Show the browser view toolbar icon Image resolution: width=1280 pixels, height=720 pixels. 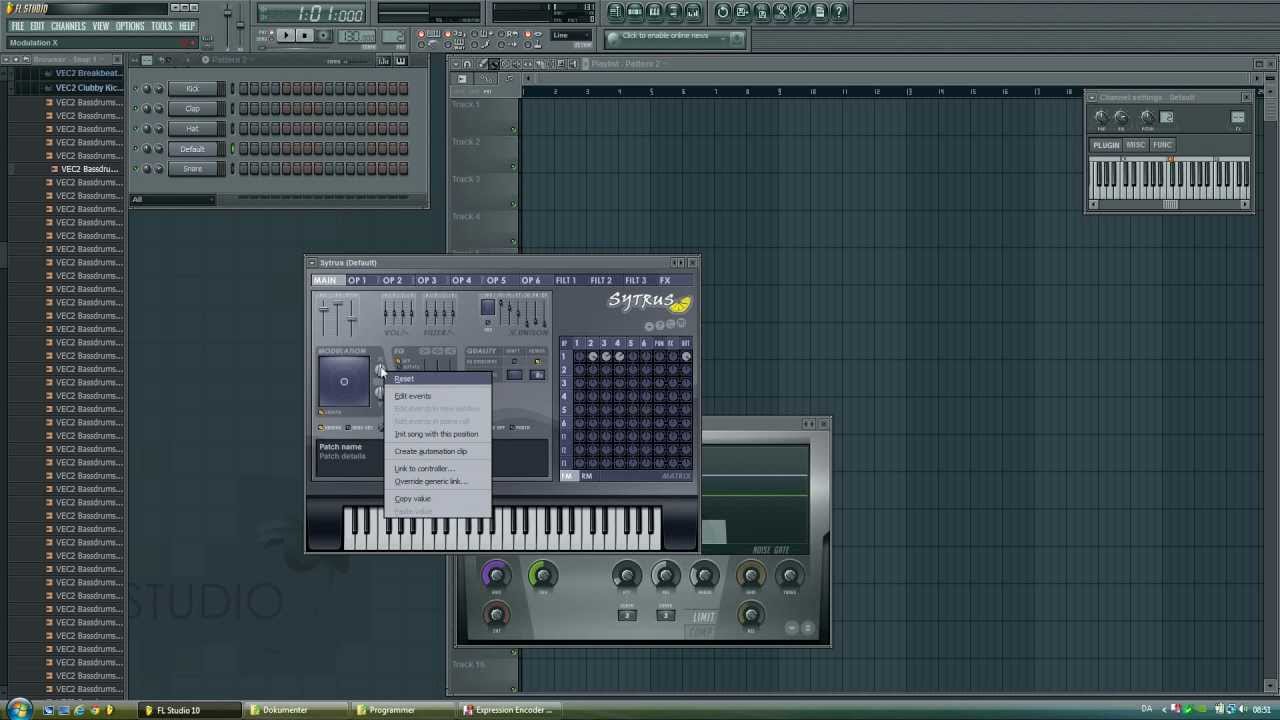click(673, 12)
